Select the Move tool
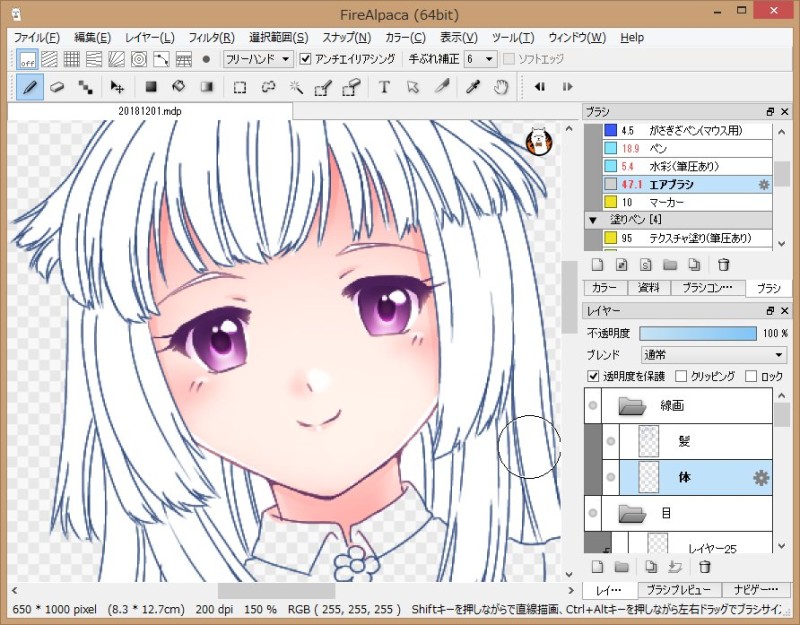 click(x=117, y=87)
